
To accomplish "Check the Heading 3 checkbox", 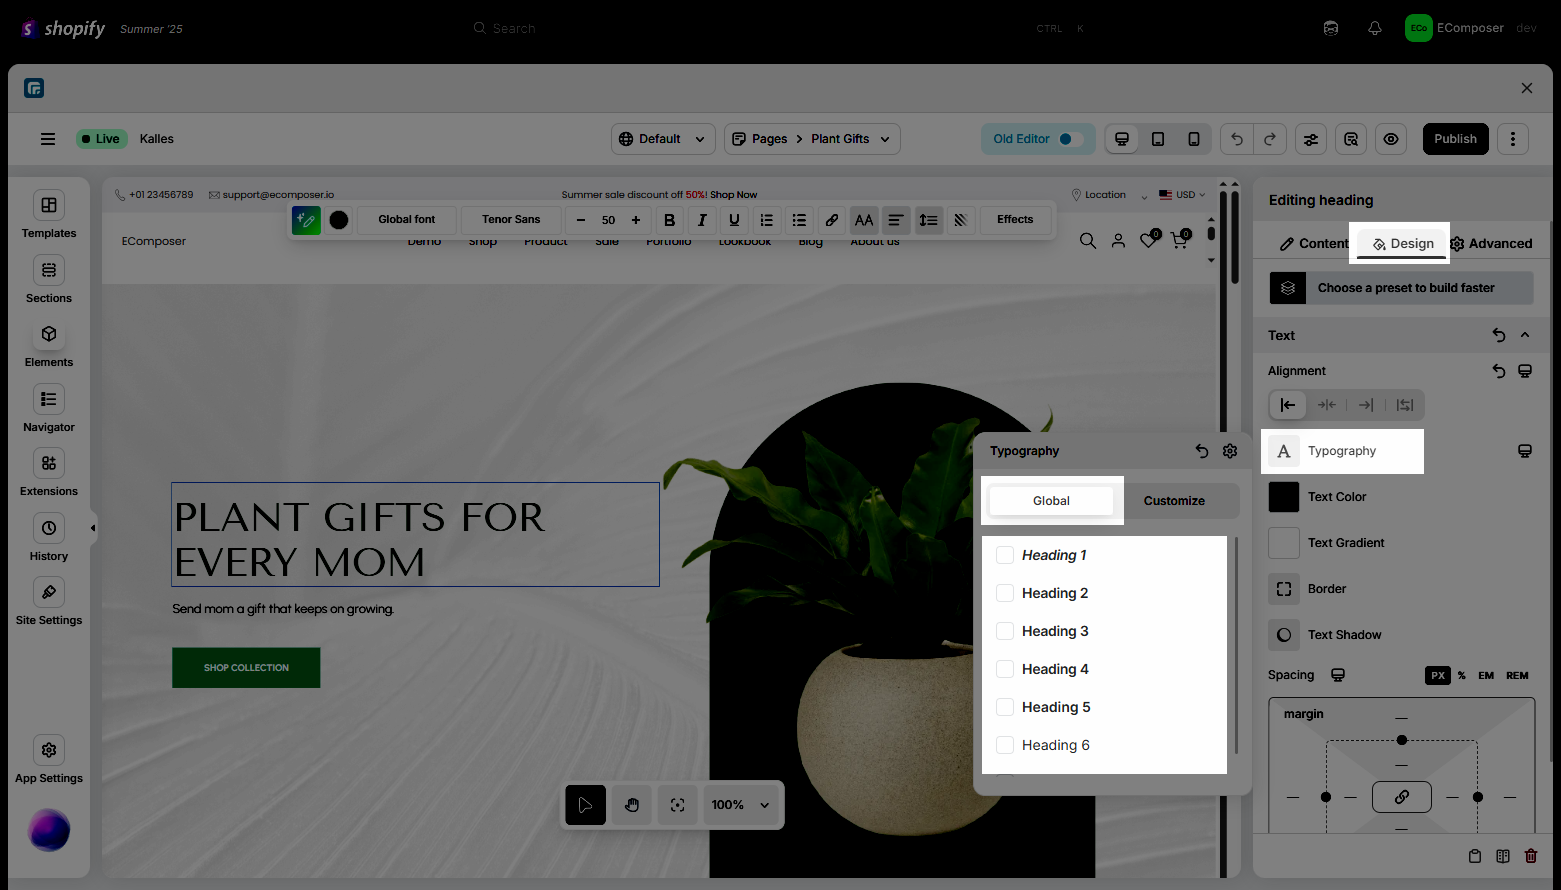I will point(1005,631).
